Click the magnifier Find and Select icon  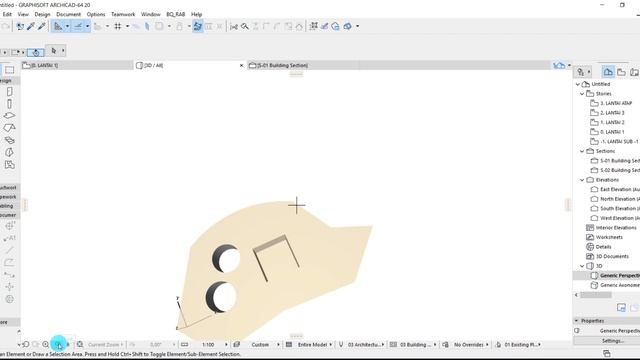[244, 27]
